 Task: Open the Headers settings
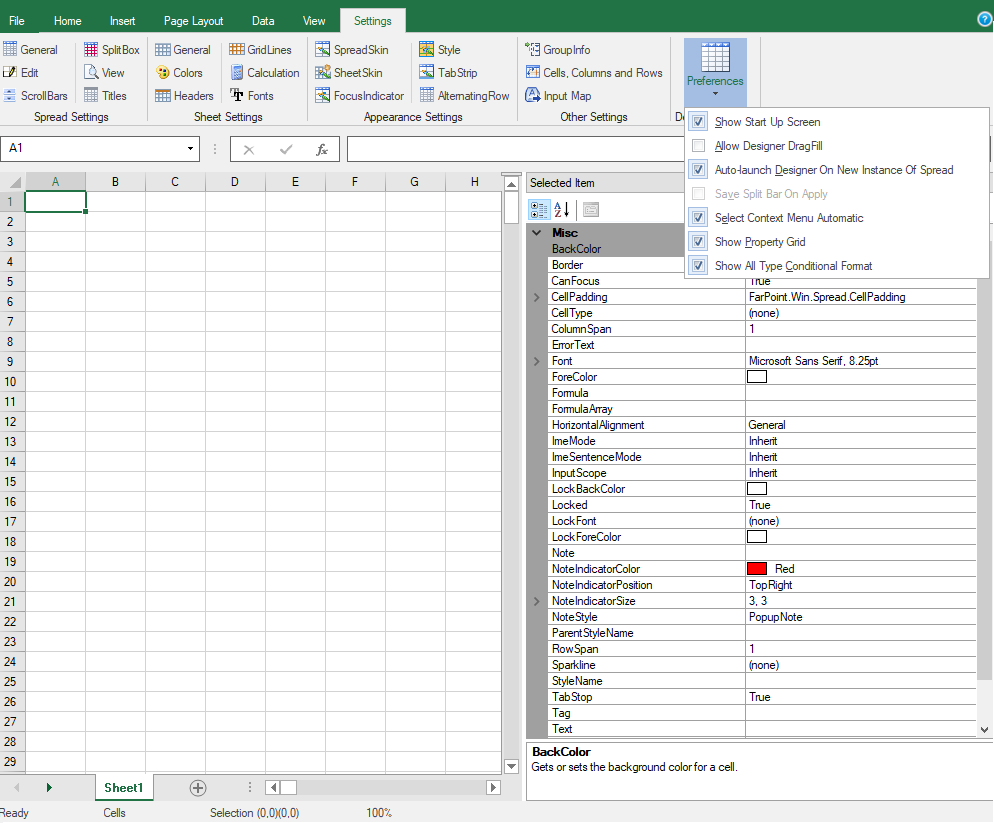[184, 96]
